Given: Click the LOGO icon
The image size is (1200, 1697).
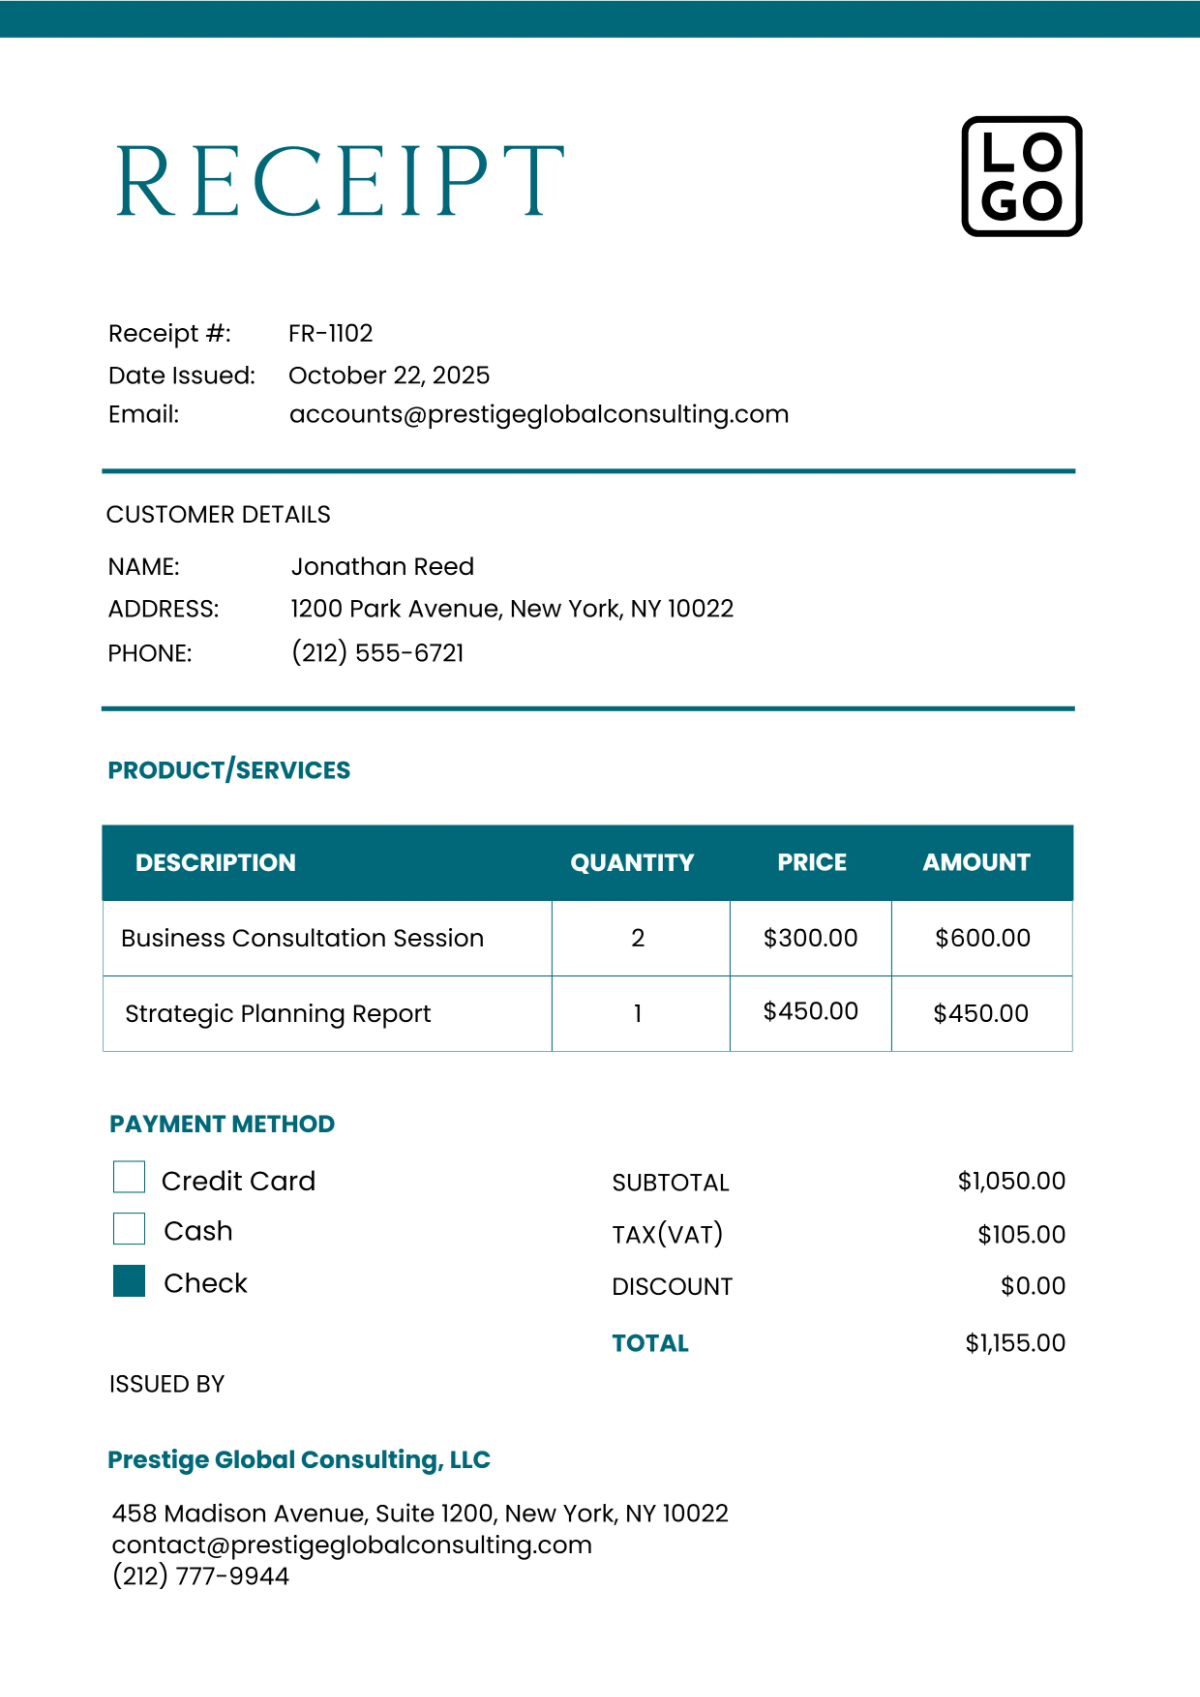Looking at the screenshot, I should (1021, 177).
